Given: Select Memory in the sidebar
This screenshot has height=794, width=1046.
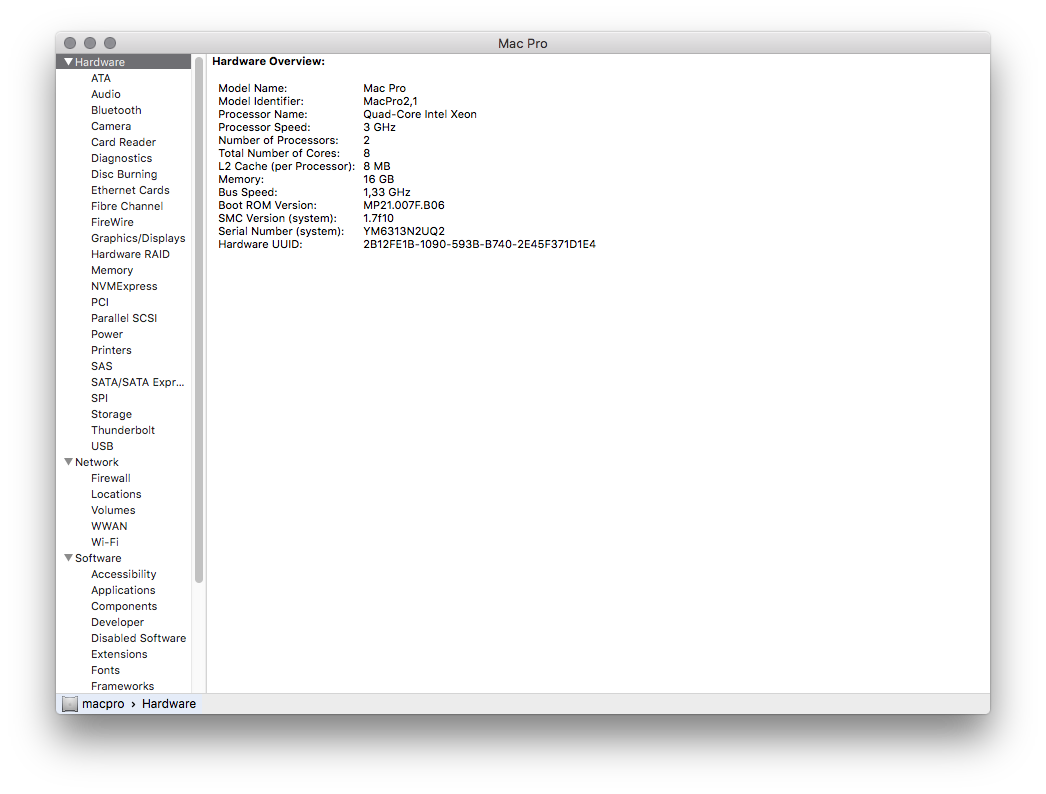Looking at the screenshot, I should click(112, 270).
